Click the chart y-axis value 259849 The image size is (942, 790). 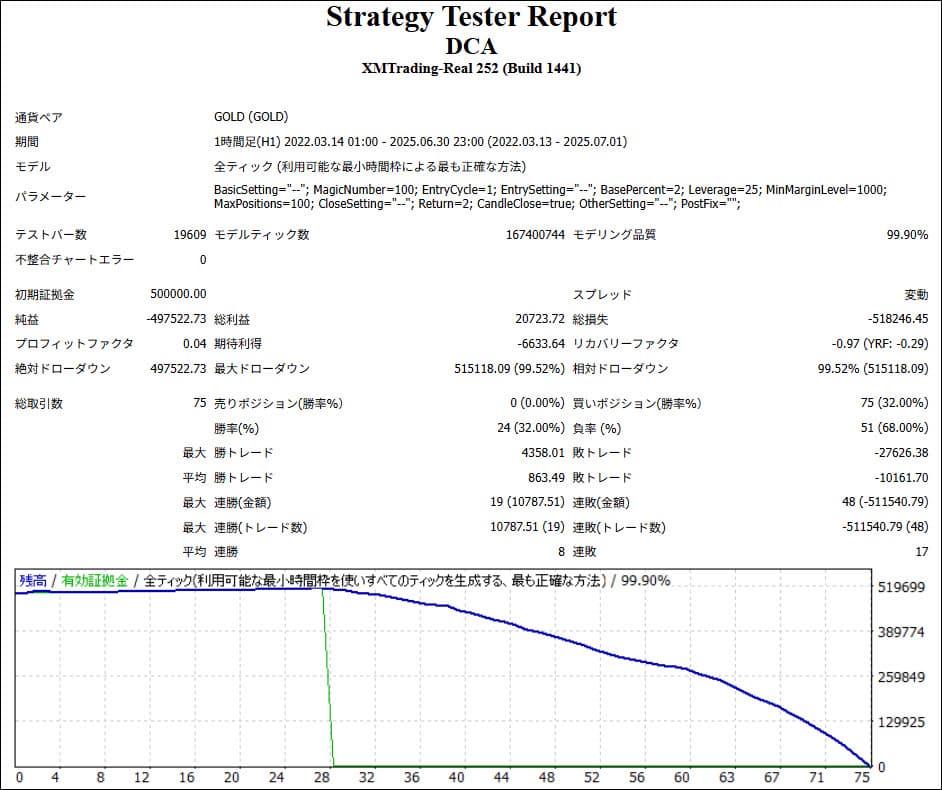point(901,677)
